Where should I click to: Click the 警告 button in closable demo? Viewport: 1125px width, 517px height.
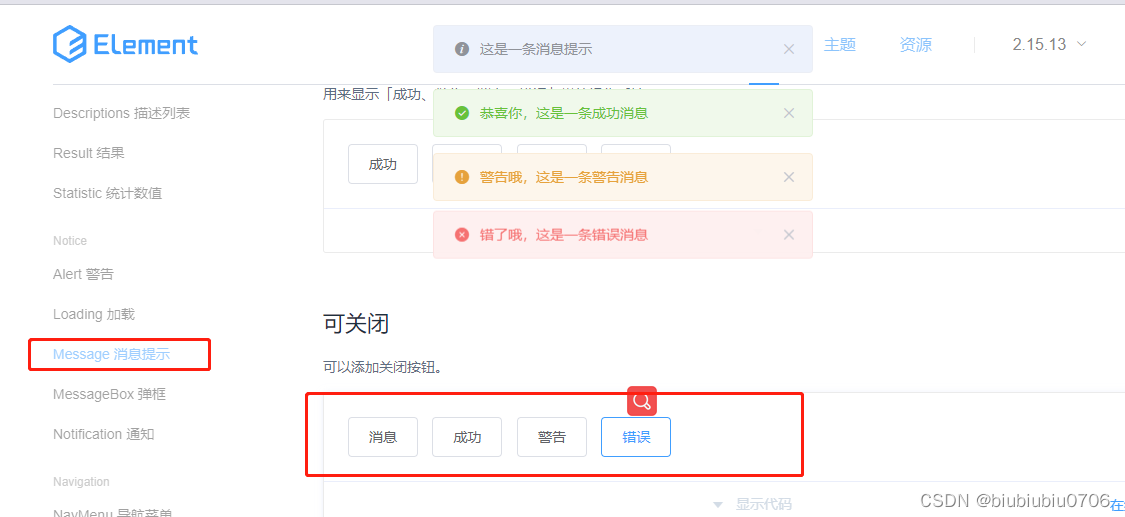click(552, 437)
